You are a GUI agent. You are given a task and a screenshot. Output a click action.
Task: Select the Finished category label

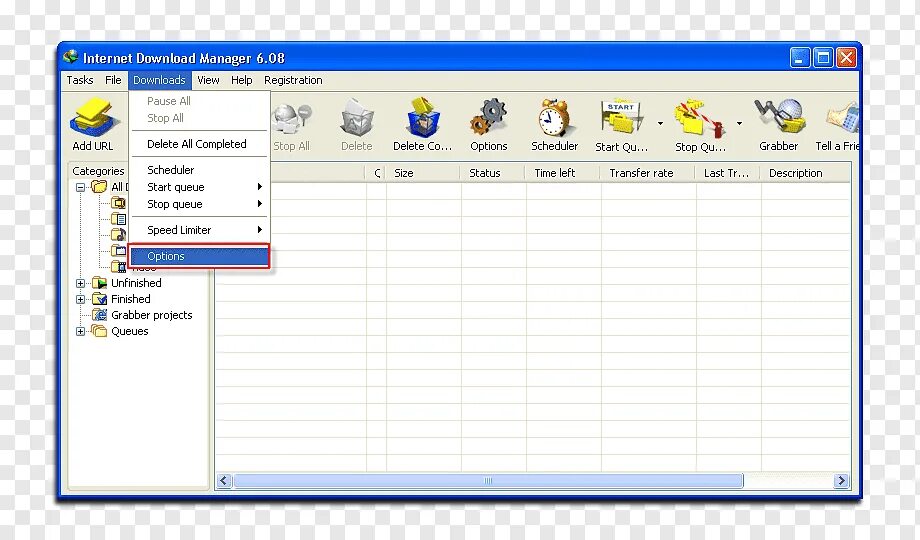[131, 299]
